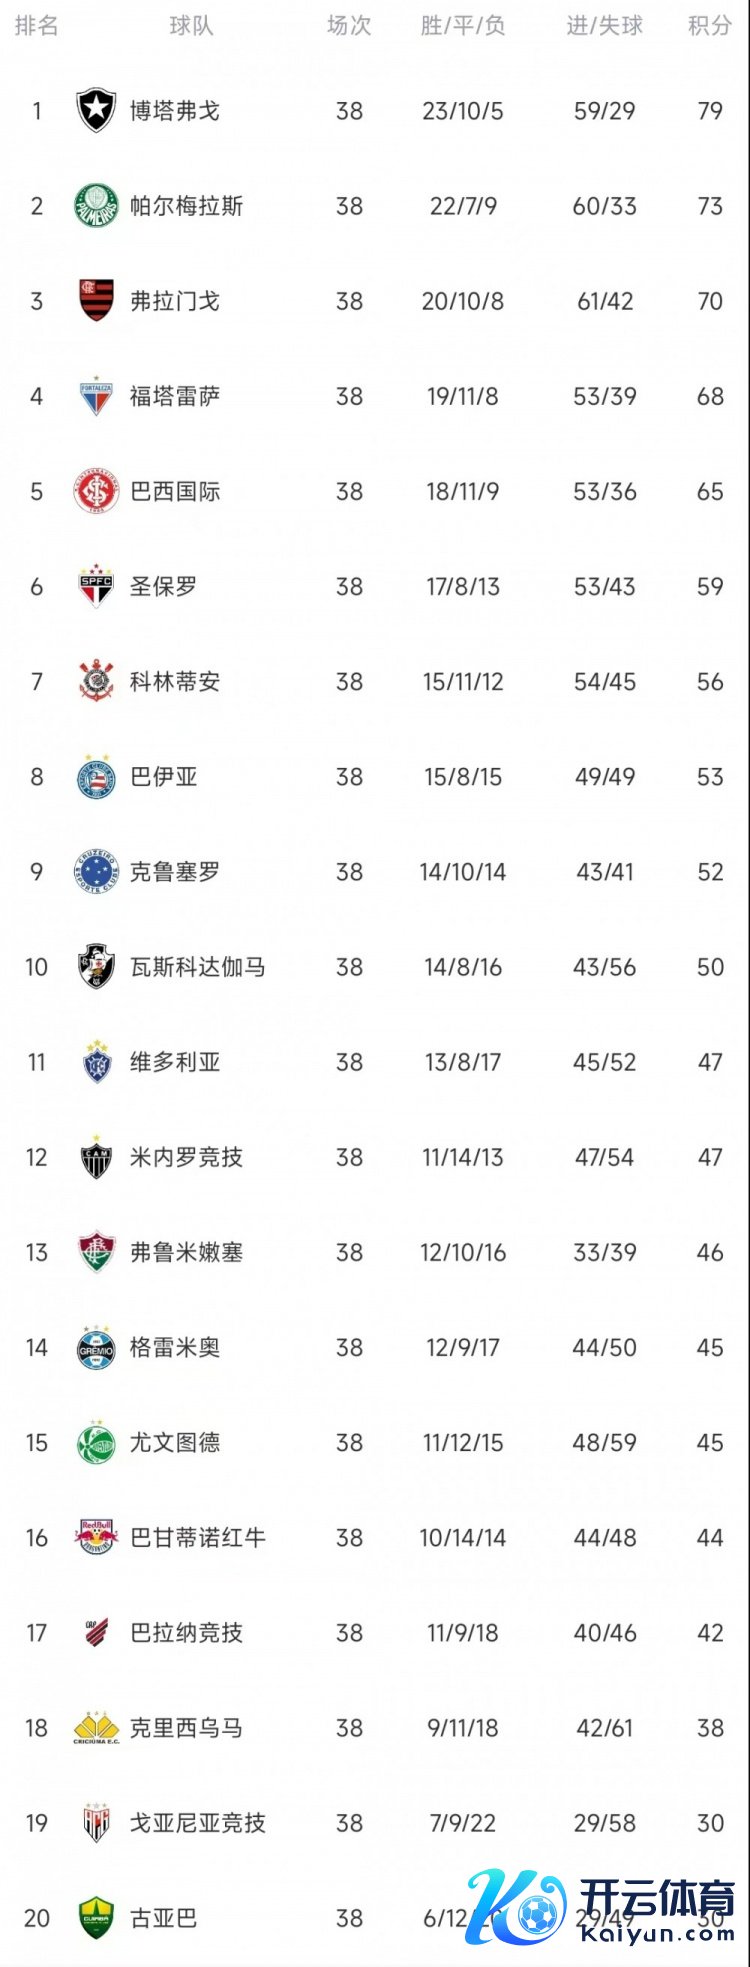750x1967 pixels.
Task: Click the São Paulo SPFC crest
Action: pos(96,587)
